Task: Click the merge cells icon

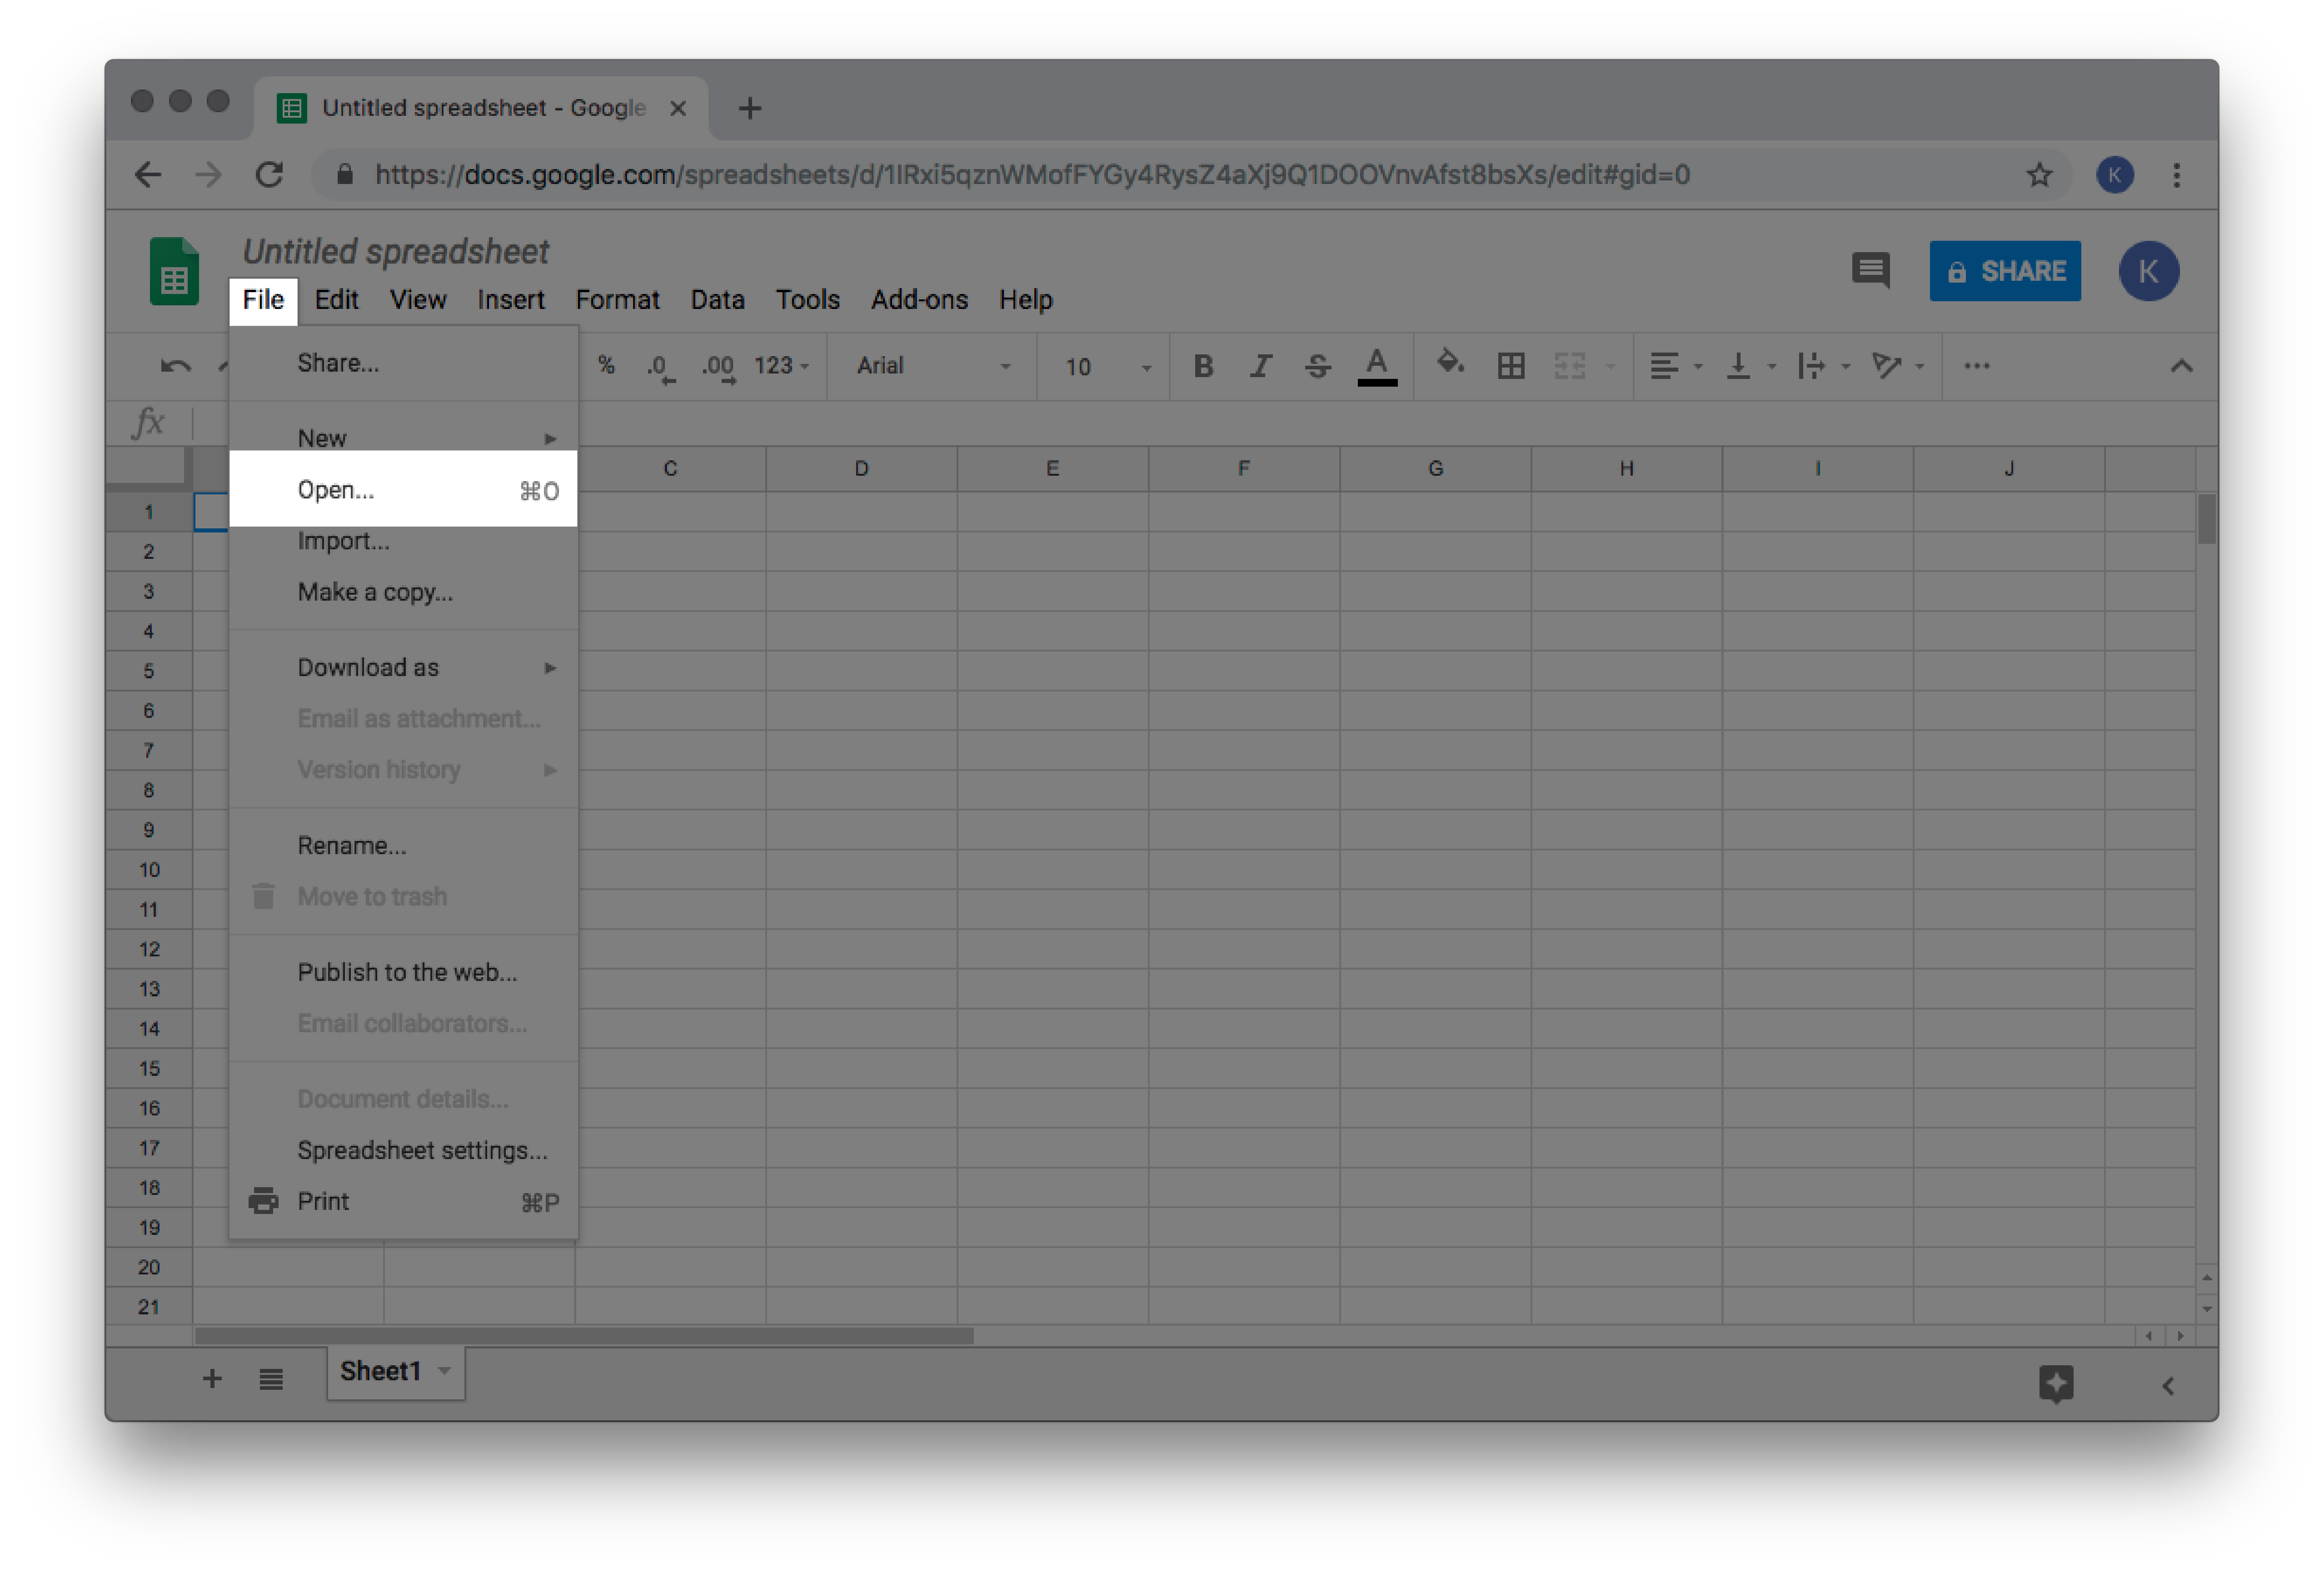Action: 1570,366
